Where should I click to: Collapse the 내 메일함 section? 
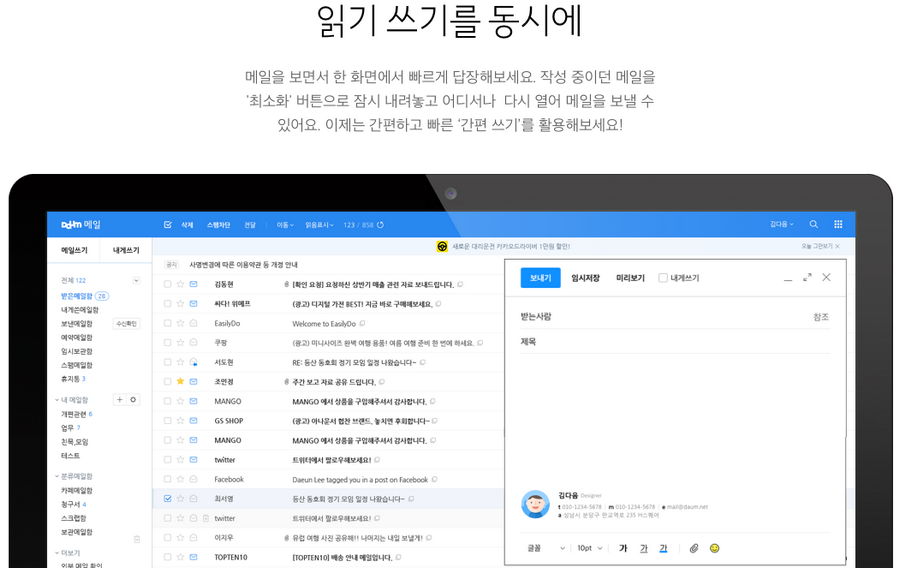point(57,400)
